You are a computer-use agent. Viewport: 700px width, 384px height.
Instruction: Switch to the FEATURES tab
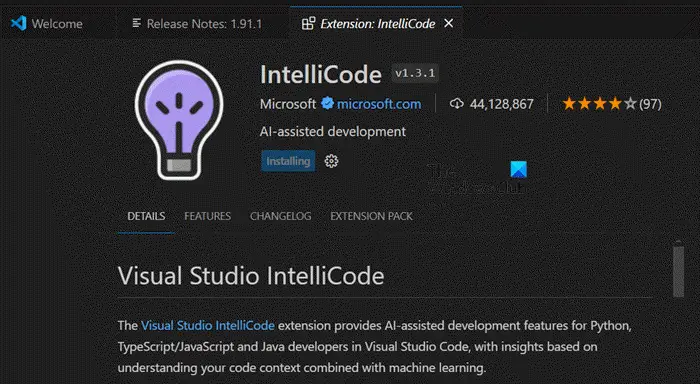[208, 216]
